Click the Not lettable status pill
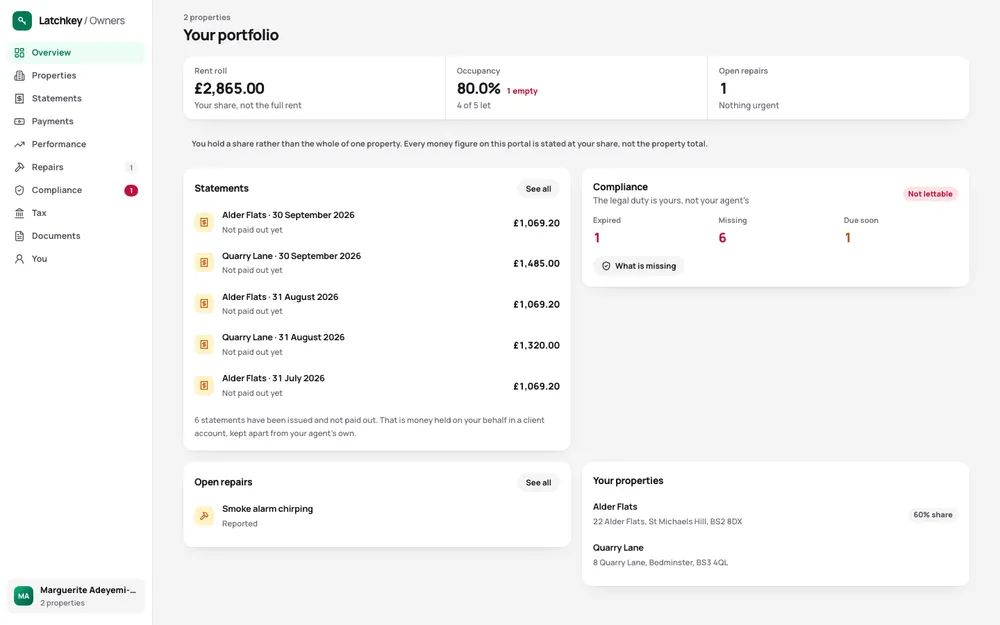The width and height of the screenshot is (1000, 625). click(x=930, y=194)
